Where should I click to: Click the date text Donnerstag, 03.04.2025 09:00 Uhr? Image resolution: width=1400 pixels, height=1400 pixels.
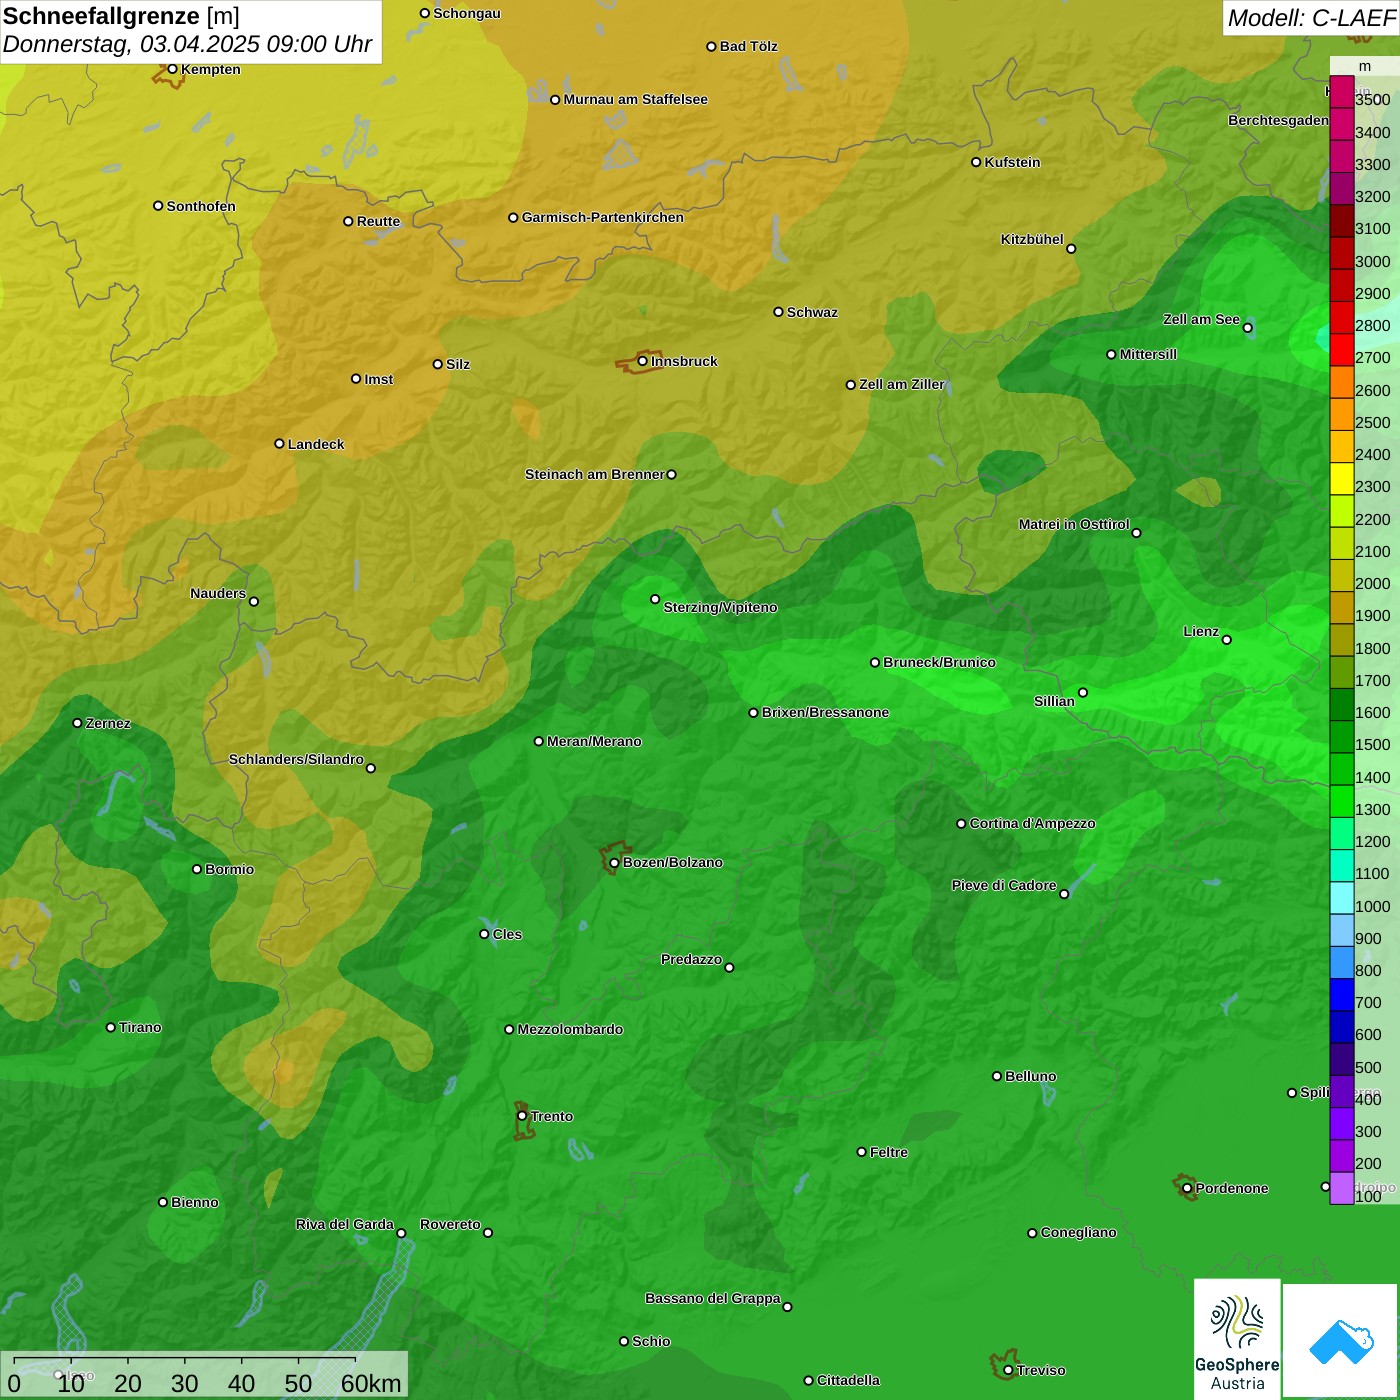[x=188, y=44]
